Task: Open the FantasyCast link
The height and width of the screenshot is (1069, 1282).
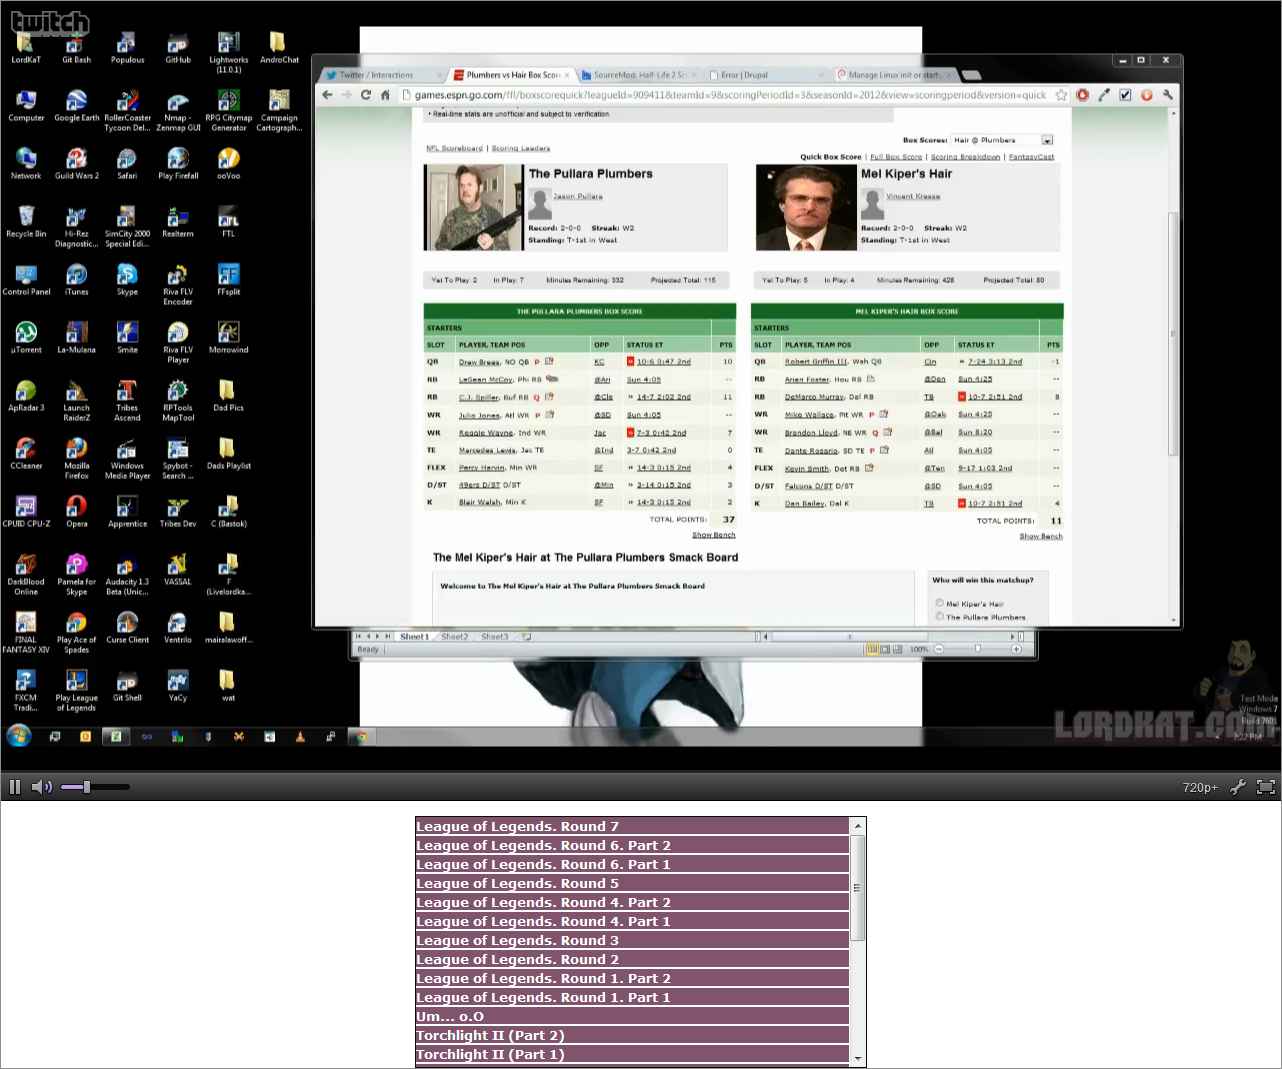Action: (1031, 157)
